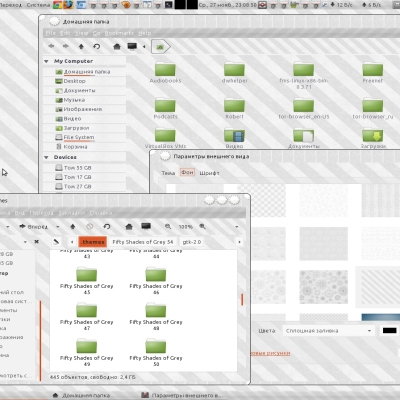This screenshot has height=400, width=400.
Task: Open Fifty Shades of Grey 45 folder
Action: pyautogui.click(x=86, y=281)
